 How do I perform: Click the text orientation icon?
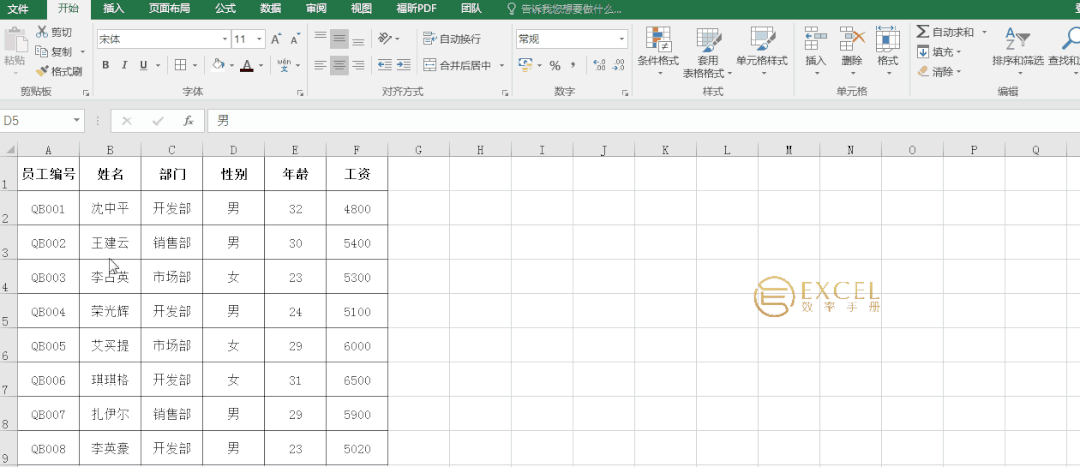tap(385, 39)
